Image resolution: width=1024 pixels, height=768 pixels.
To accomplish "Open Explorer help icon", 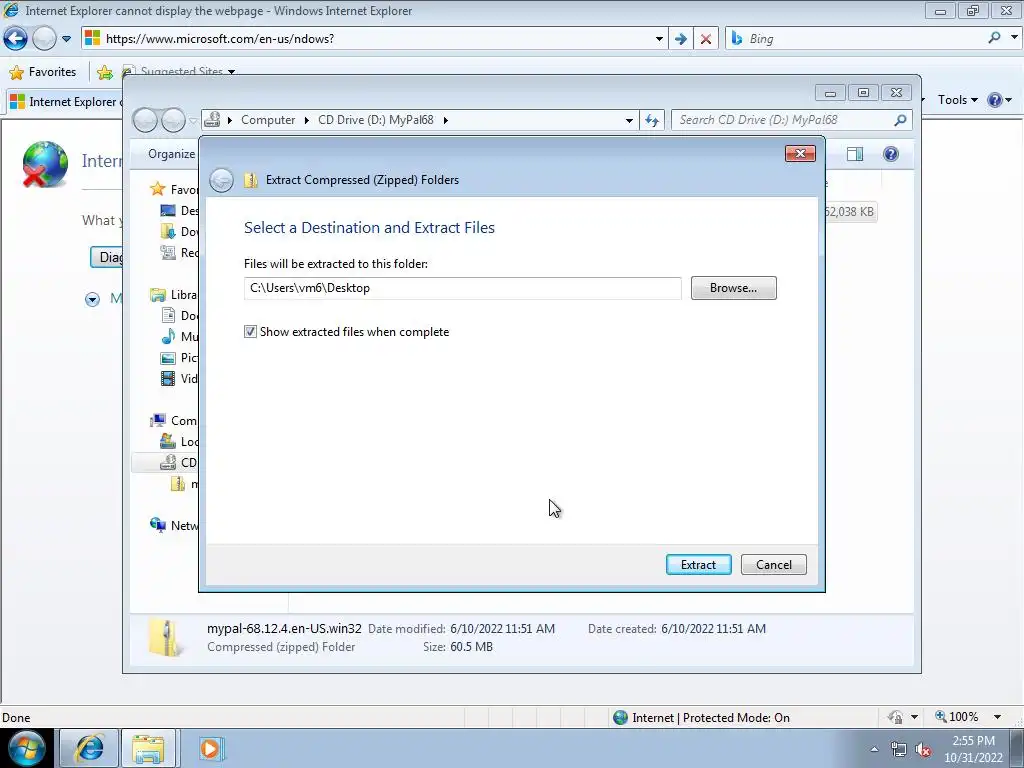I will [x=890, y=153].
